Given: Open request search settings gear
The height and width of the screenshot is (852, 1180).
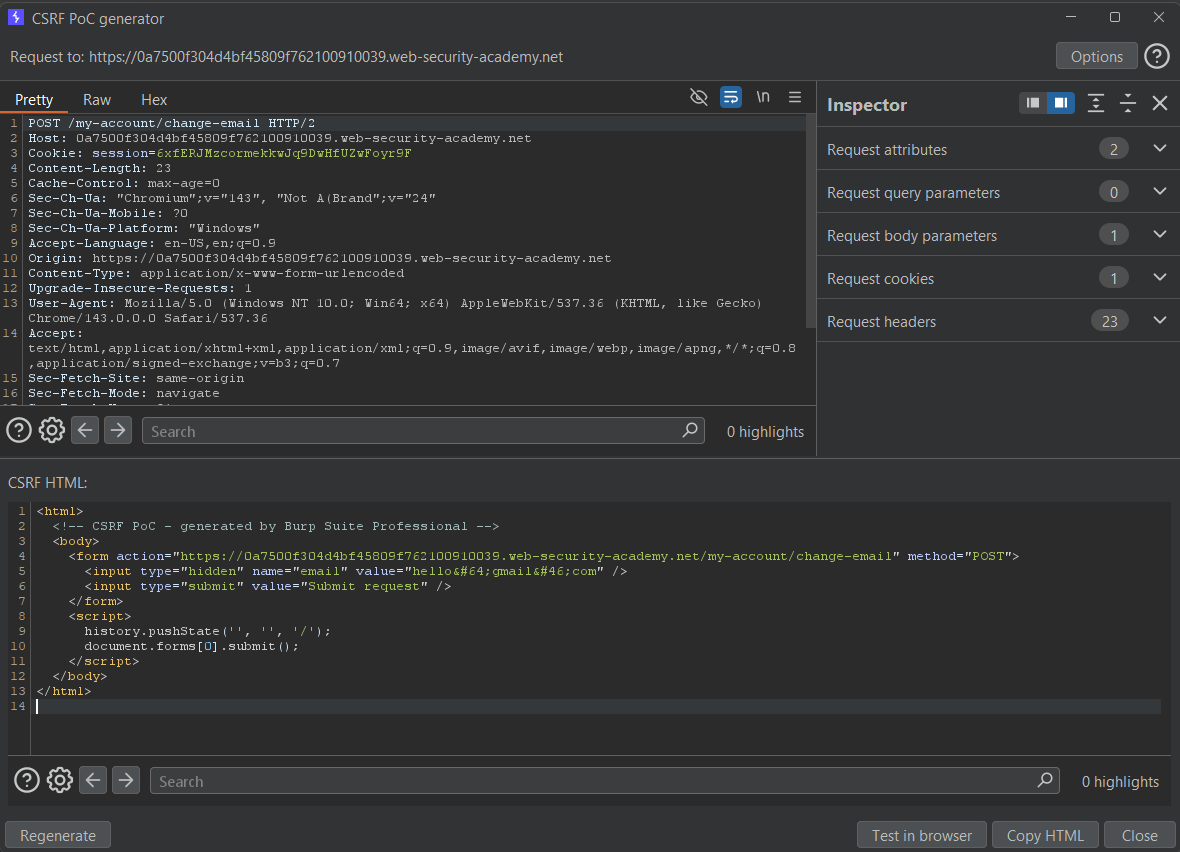Looking at the screenshot, I should [x=52, y=431].
